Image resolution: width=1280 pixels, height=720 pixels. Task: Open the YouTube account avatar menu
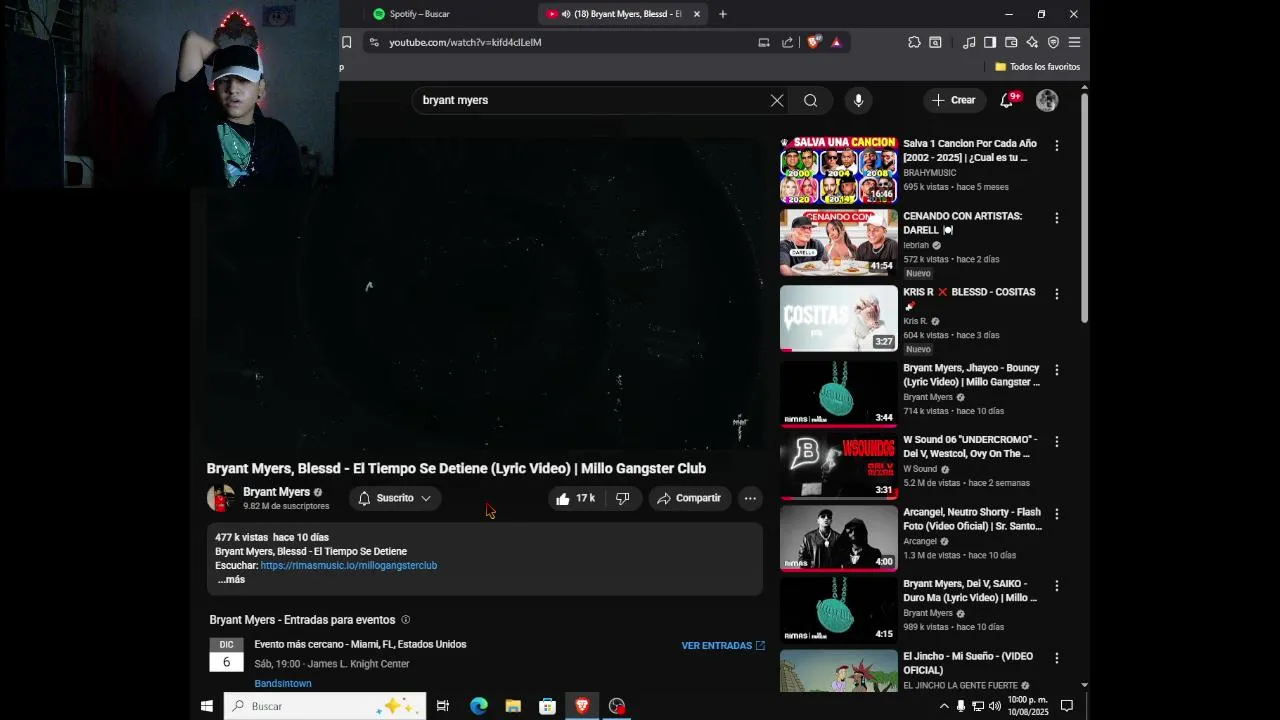pos(1047,100)
